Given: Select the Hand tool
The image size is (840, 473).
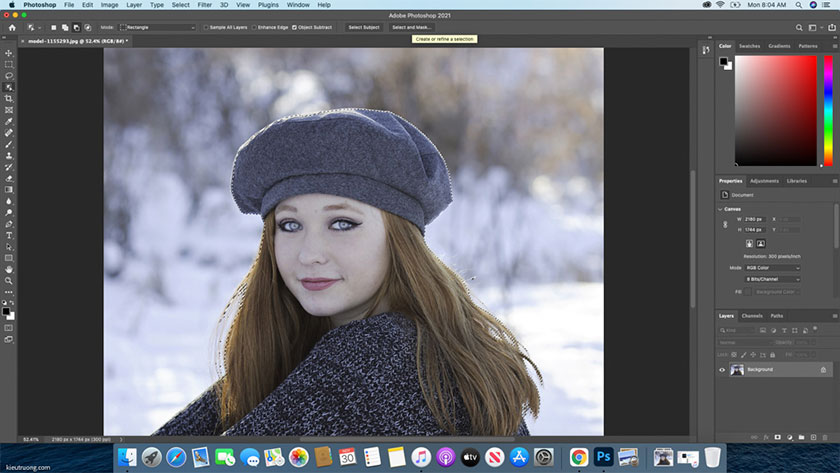Looking at the screenshot, I should pyautogui.click(x=9, y=269).
